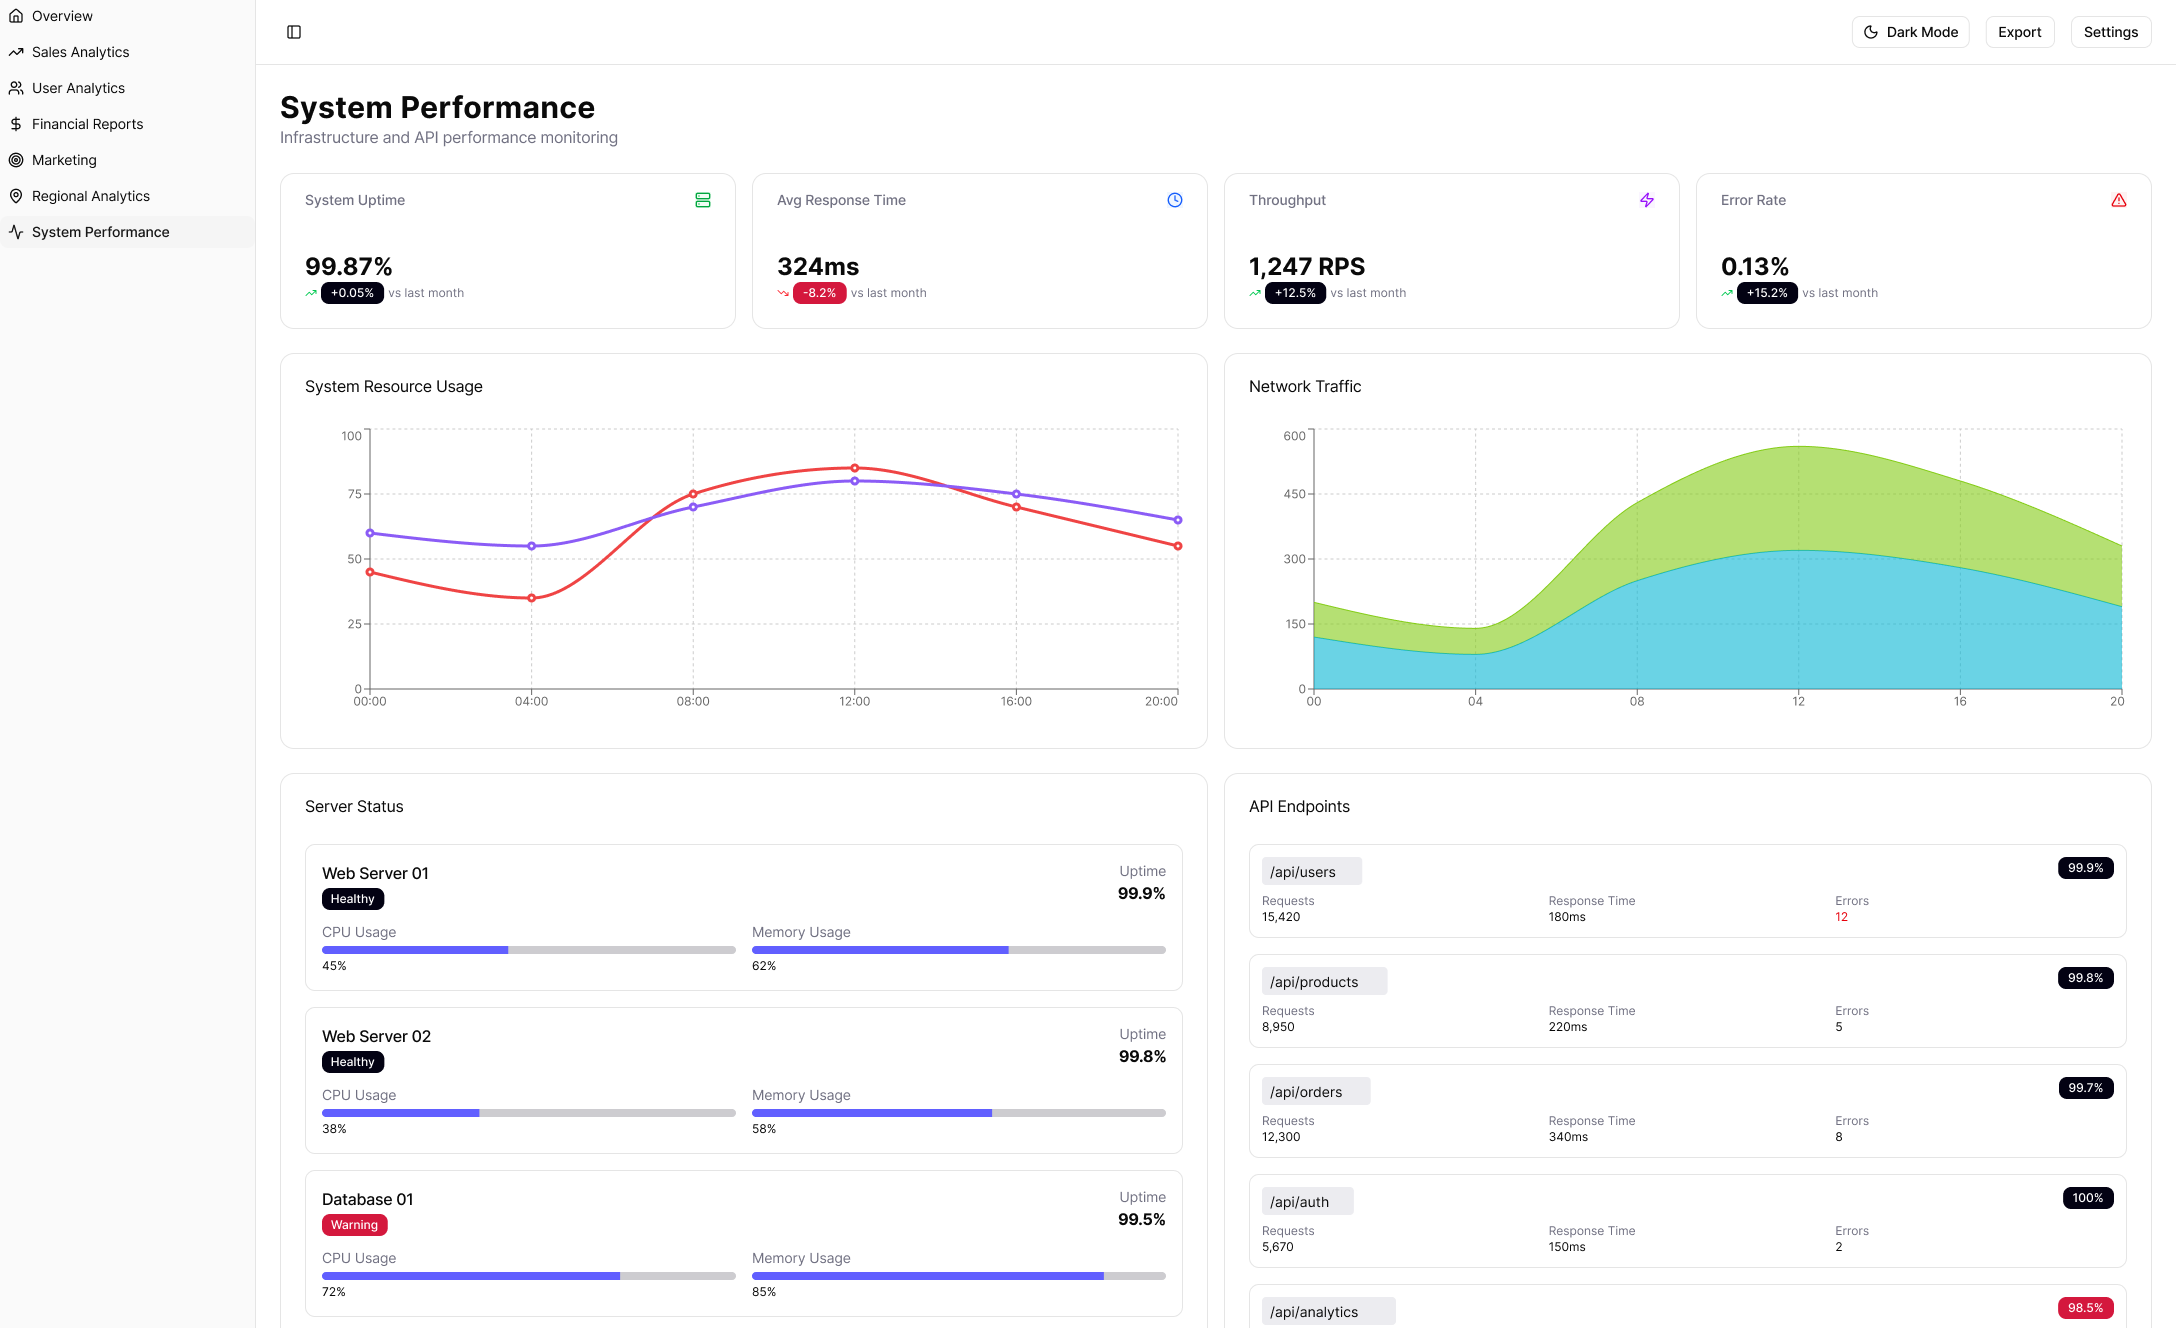Click the Export button
The height and width of the screenshot is (1328, 2176).
2019,32
